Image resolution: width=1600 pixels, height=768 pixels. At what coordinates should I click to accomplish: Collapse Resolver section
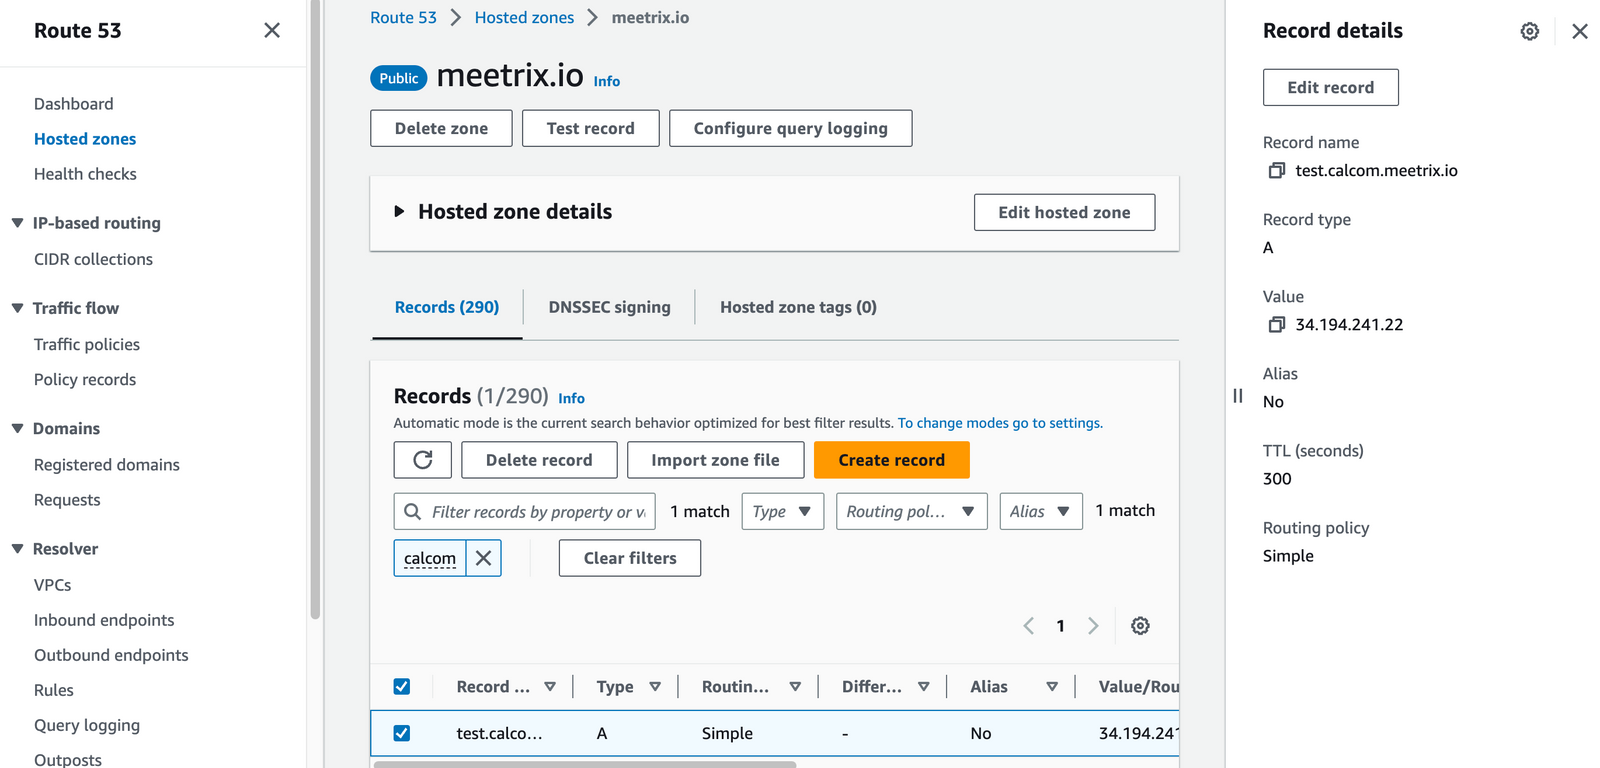[17, 548]
